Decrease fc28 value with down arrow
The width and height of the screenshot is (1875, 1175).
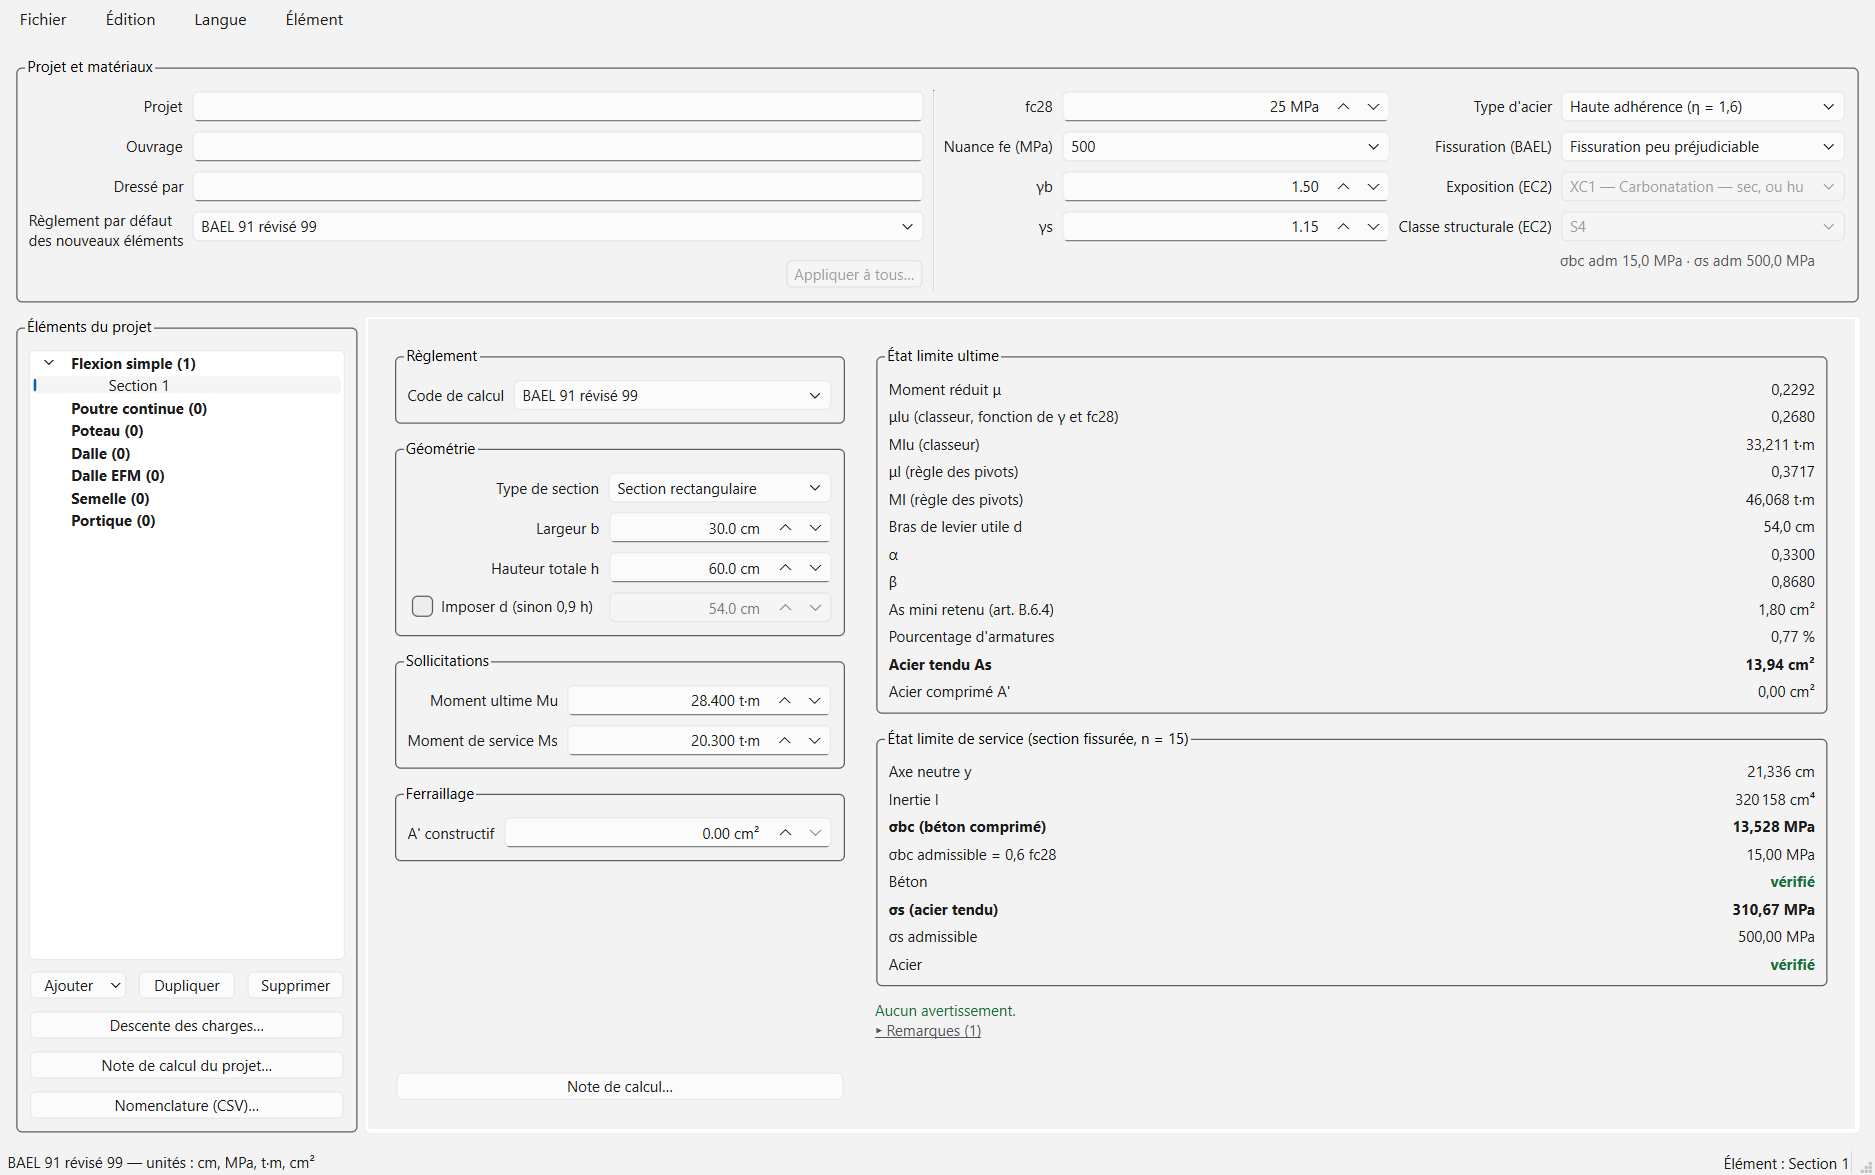coord(1374,107)
